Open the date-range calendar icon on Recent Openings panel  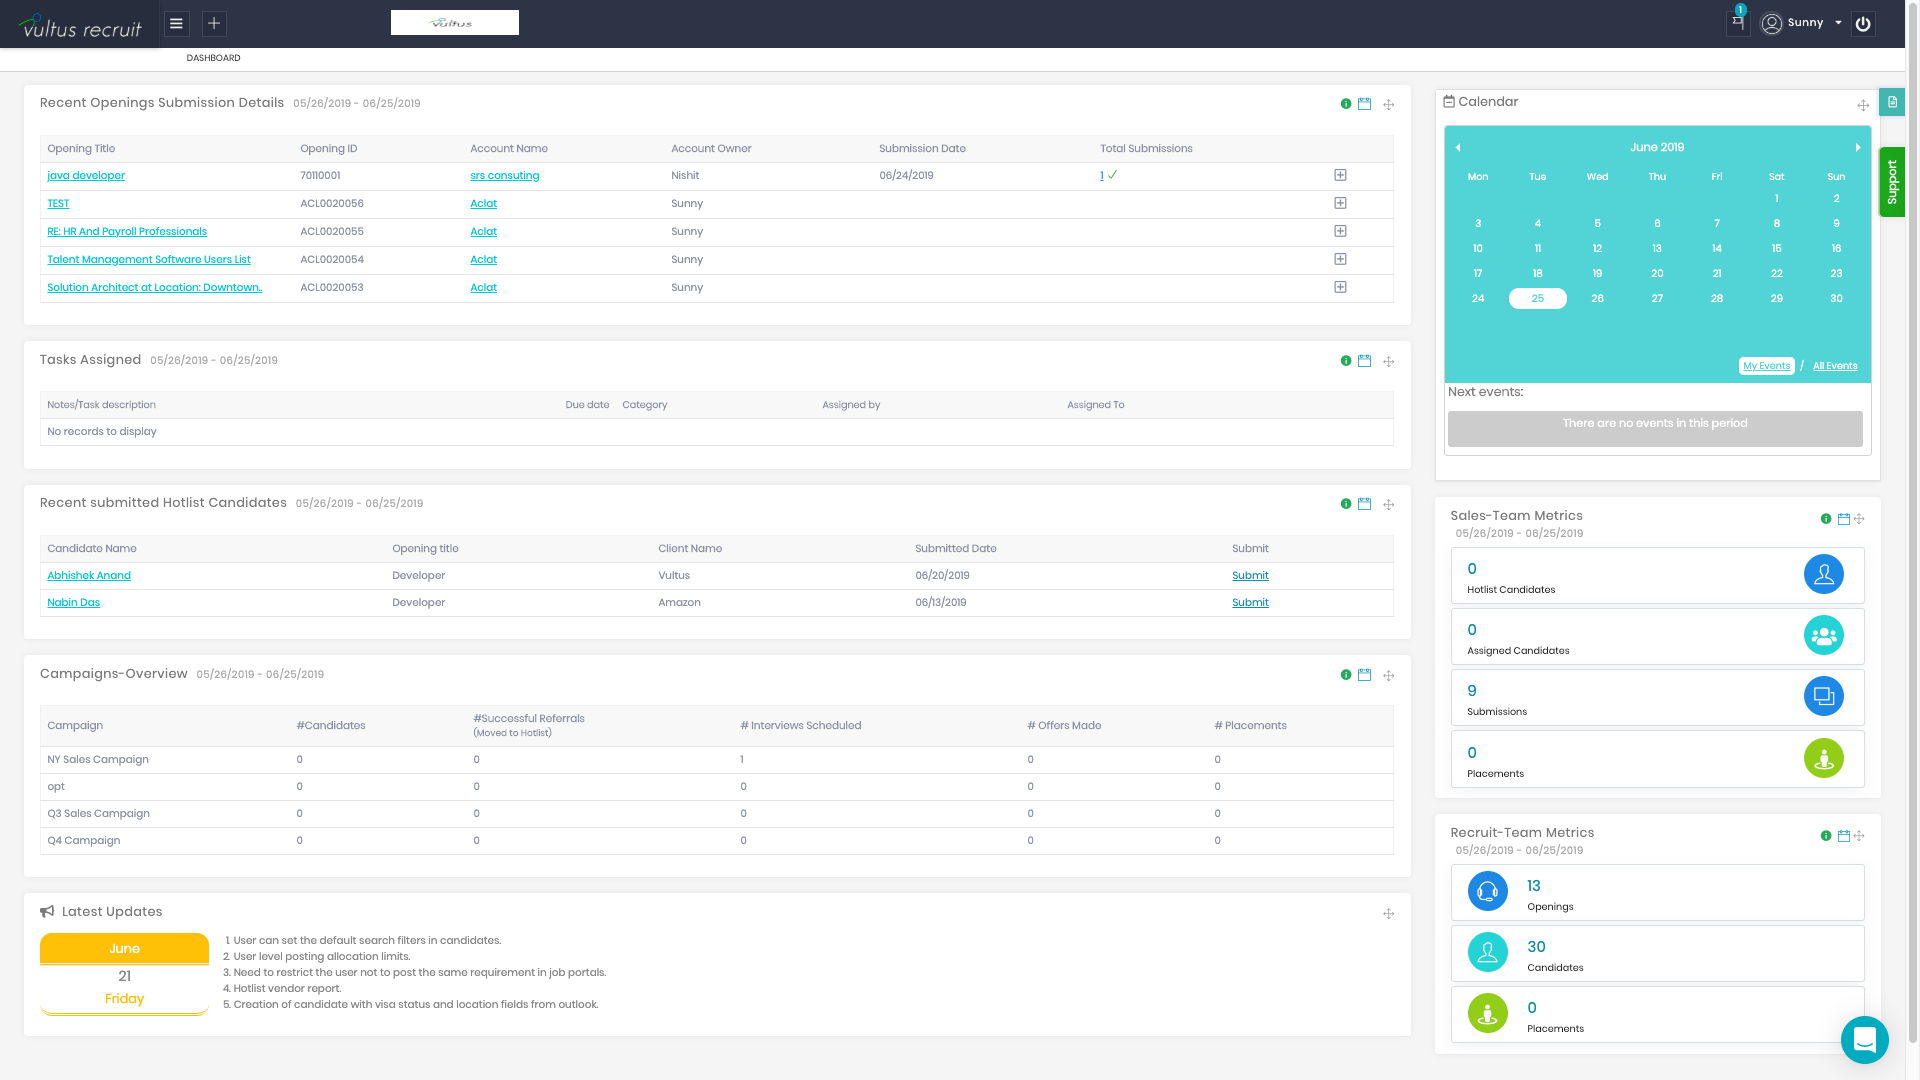(1365, 103)
